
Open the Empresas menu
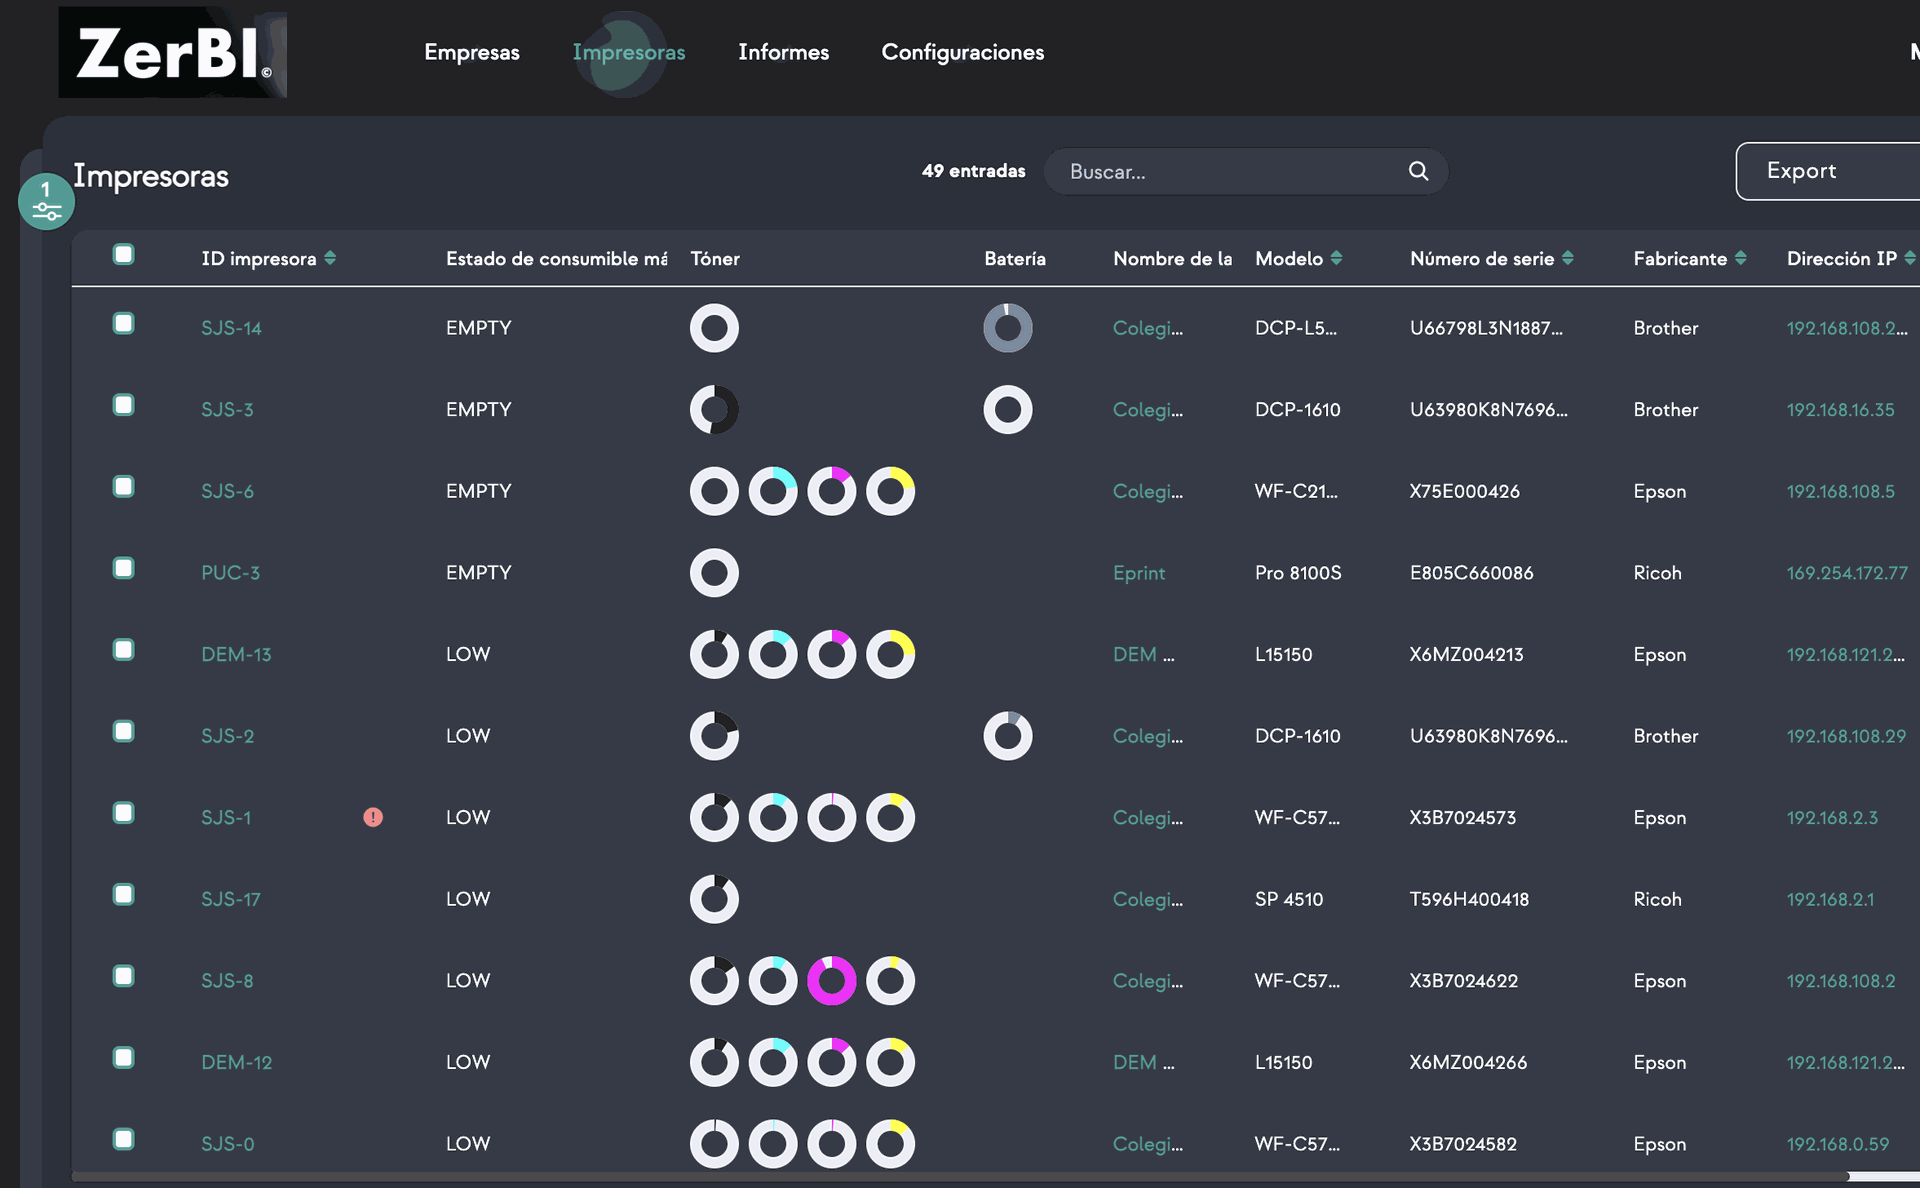[471, 52]
